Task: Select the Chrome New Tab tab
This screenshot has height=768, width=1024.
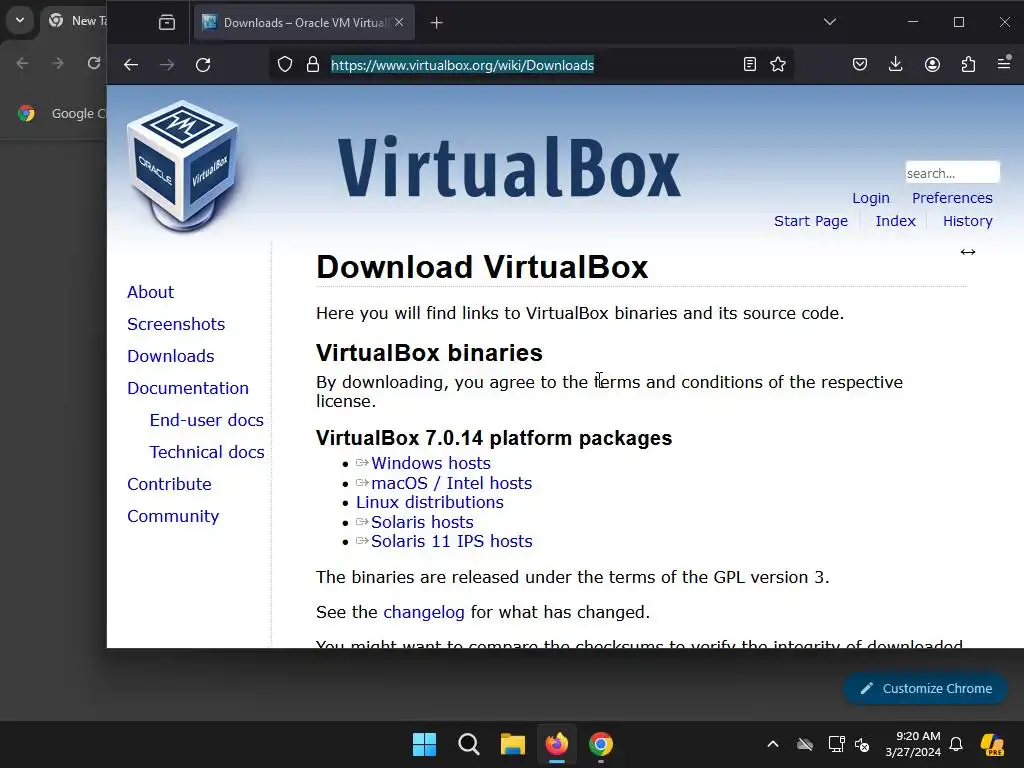Action: [x=77, y=21]
